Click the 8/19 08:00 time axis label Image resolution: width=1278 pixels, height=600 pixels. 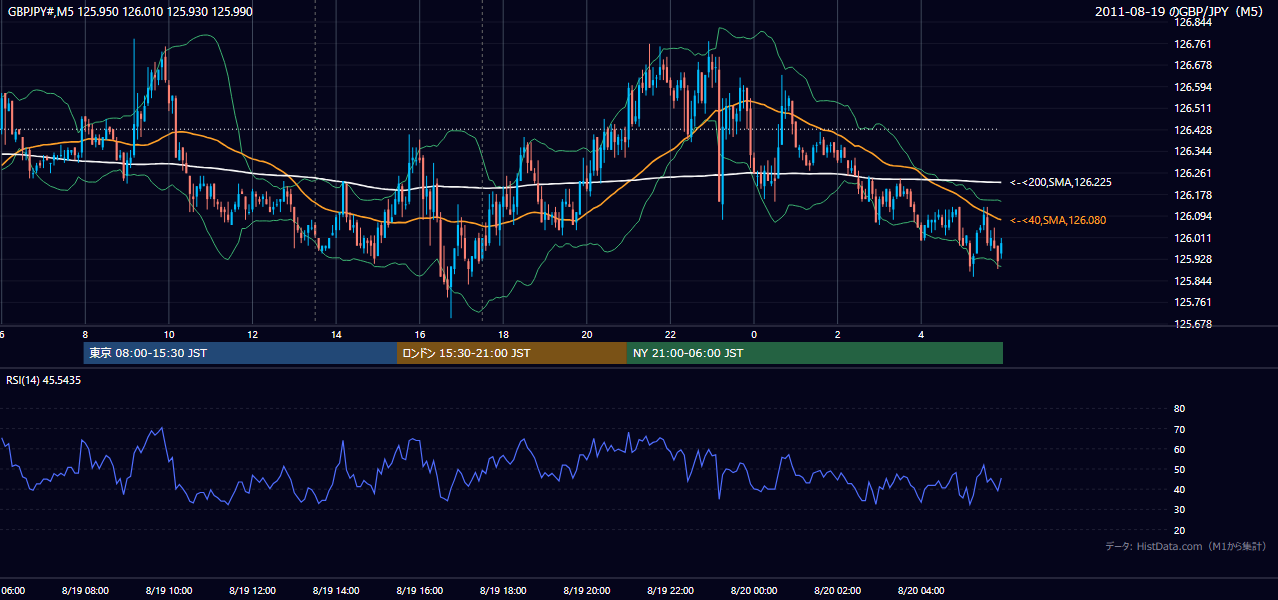coord(85,591)
